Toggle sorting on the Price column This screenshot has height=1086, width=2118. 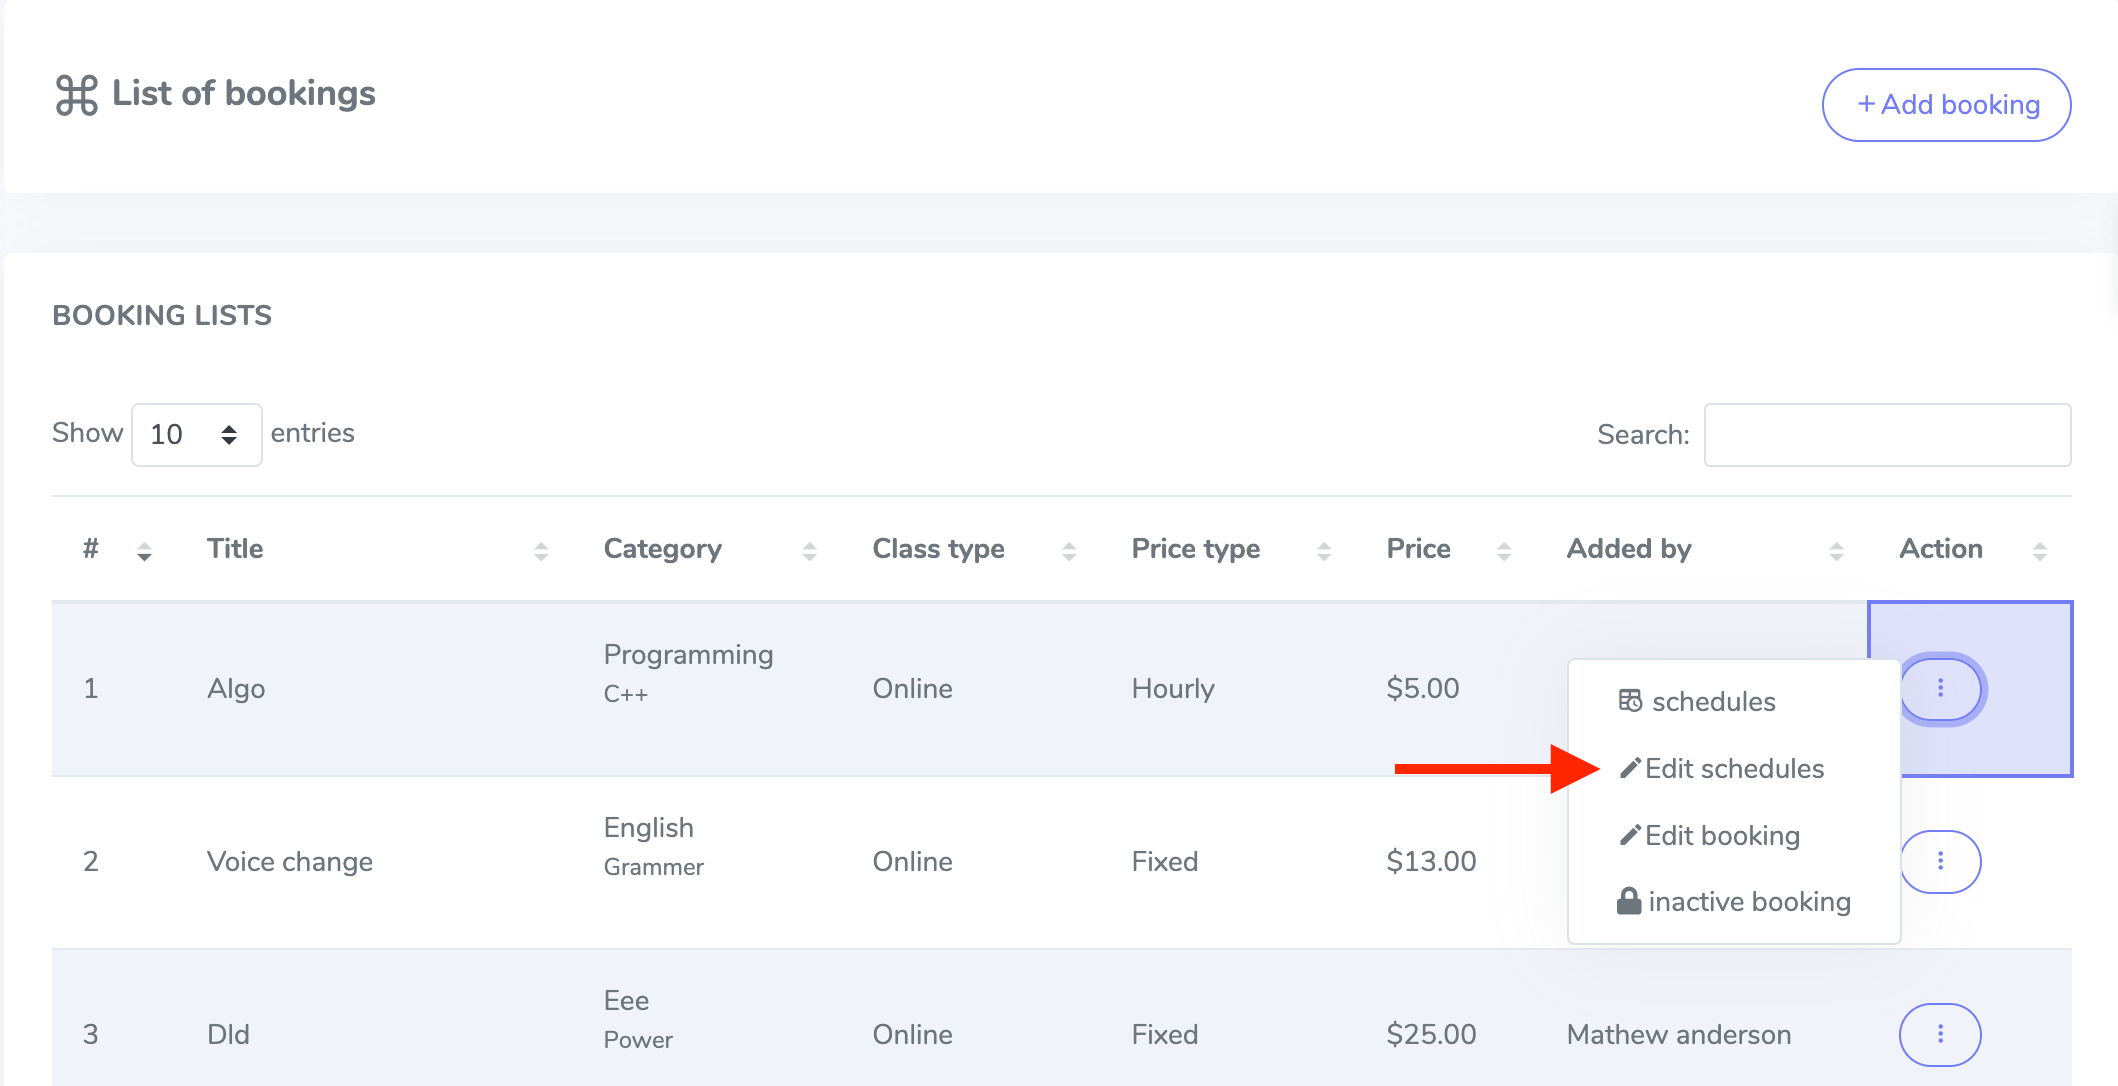(x=1504, y=549)
